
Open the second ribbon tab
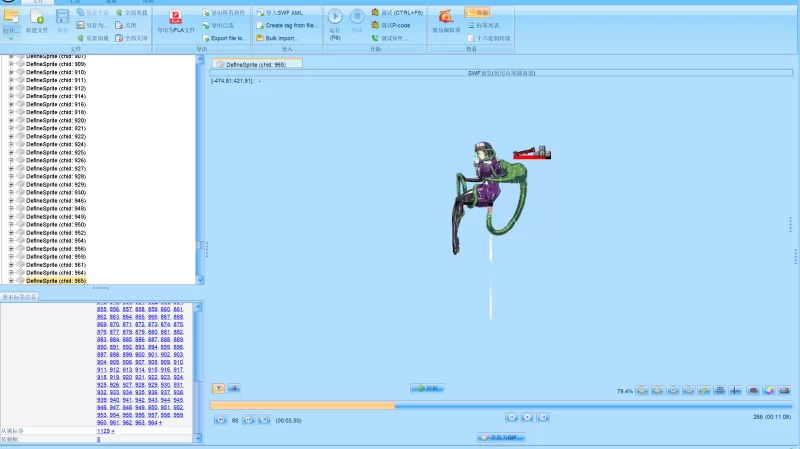(x=75, y=2)
